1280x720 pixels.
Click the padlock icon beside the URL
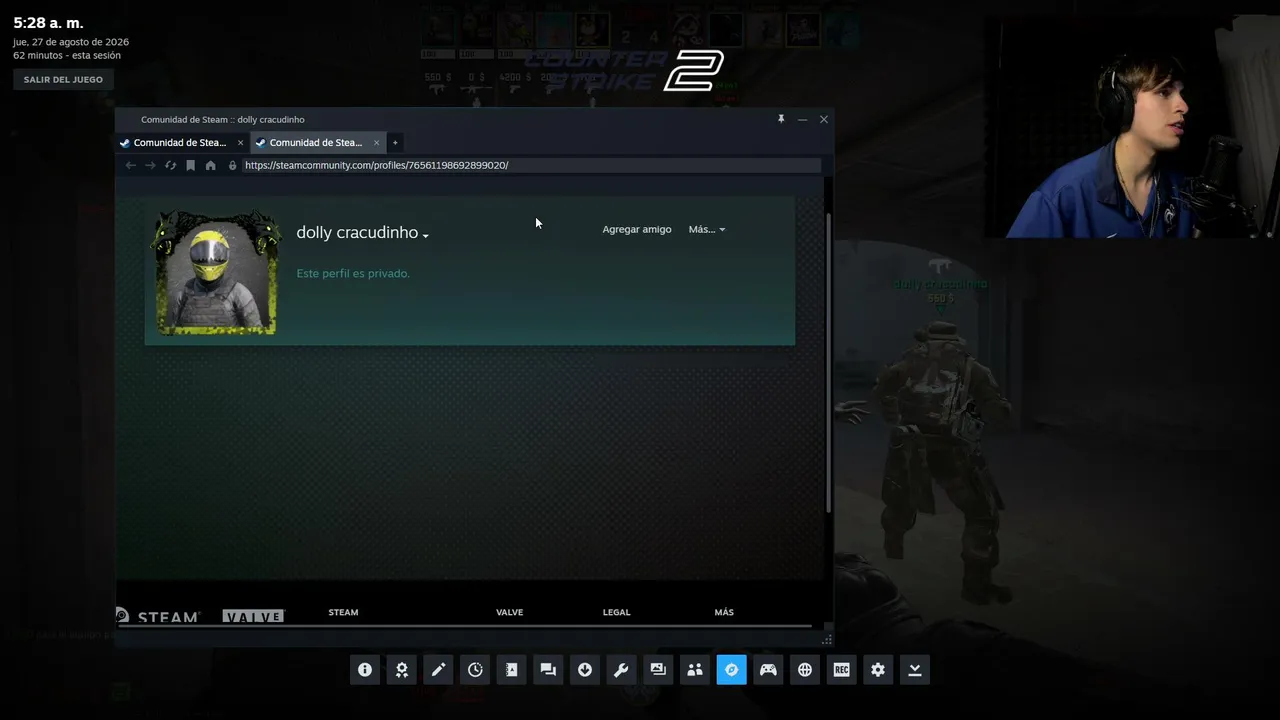point(233,165)
